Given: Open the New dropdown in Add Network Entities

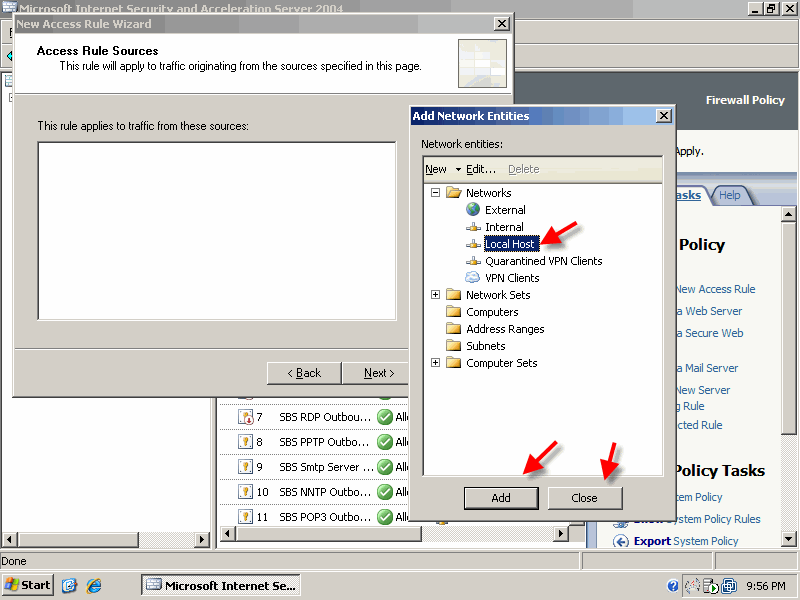Looking at the screenshot, I should pos(443,169).
